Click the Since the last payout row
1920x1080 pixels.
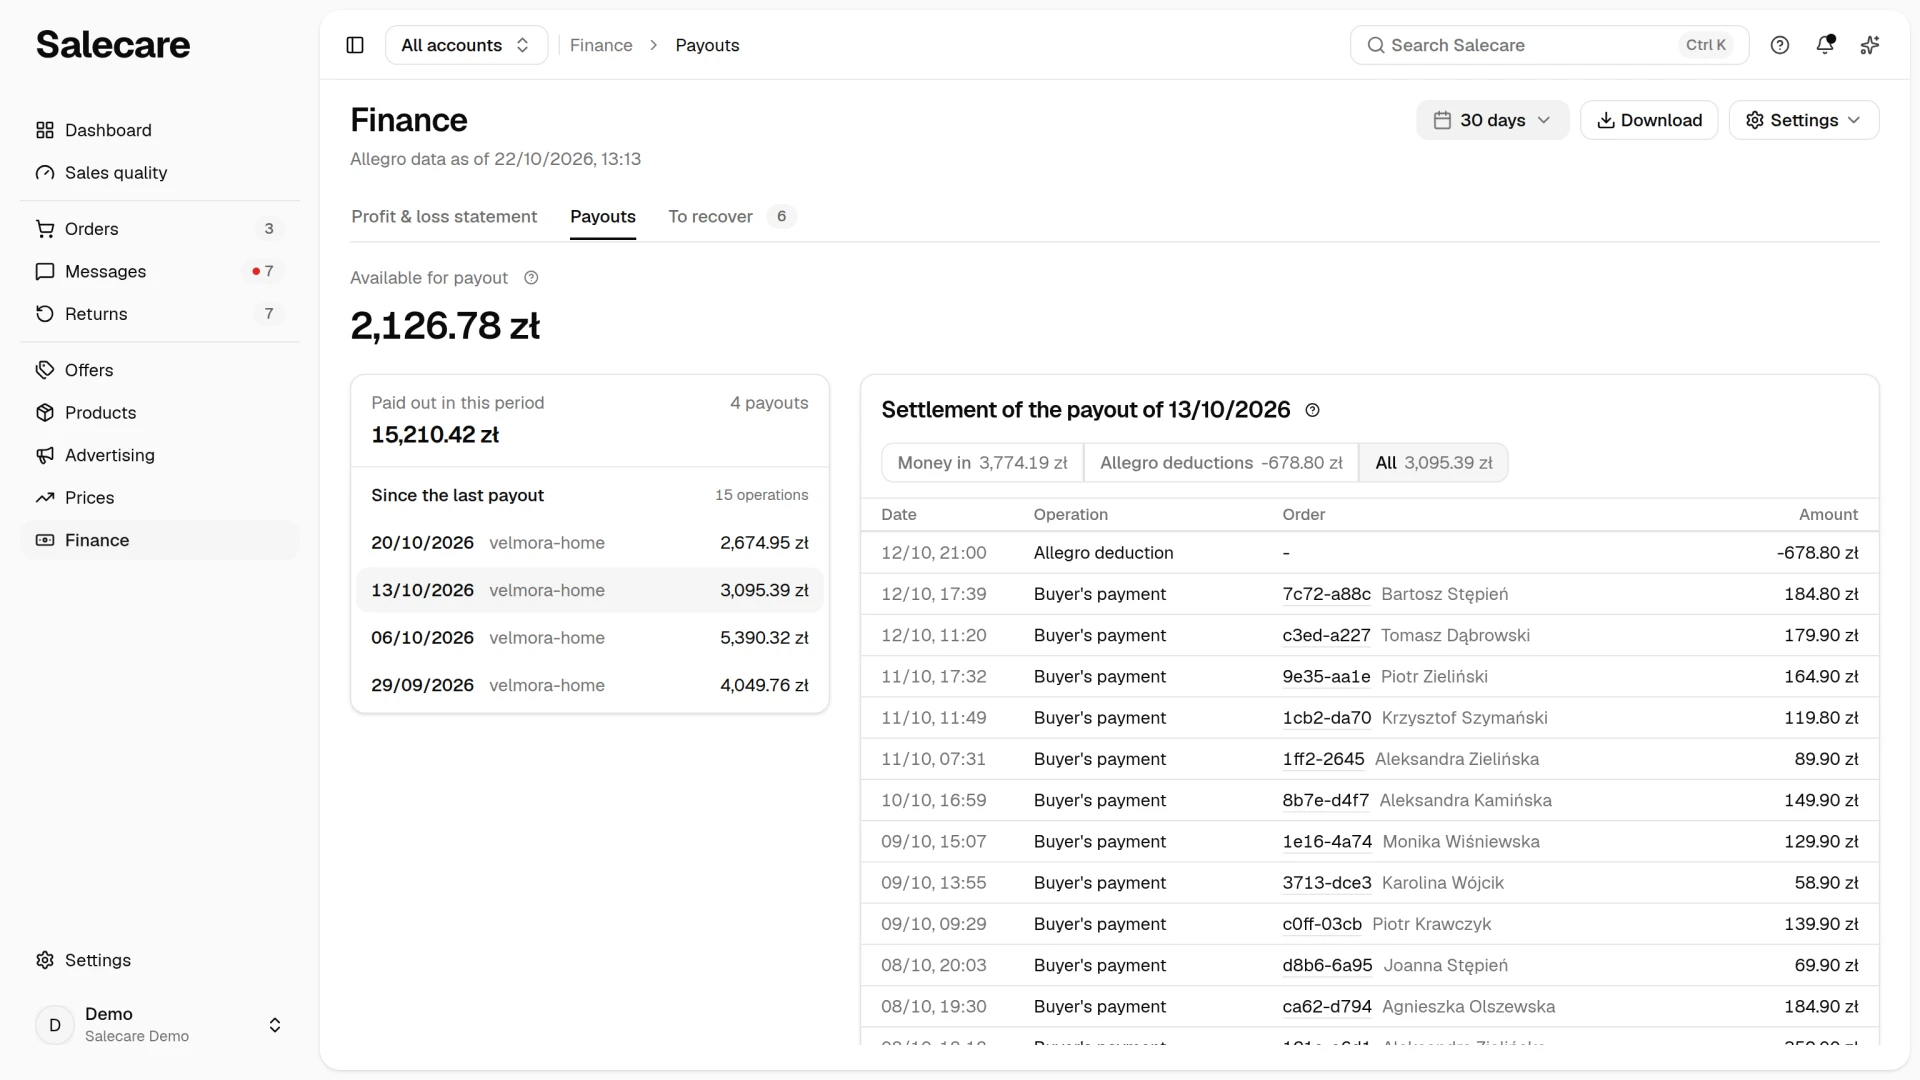590,495
